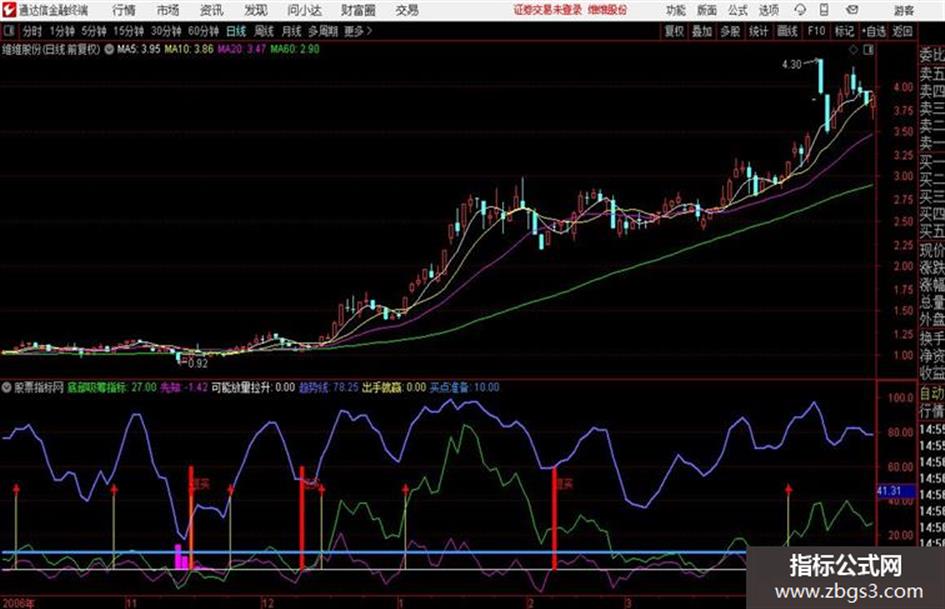Click the 买点准备: 10.00 label
The width and height of the screenshot is (945, 609).
tap(464, 387)
